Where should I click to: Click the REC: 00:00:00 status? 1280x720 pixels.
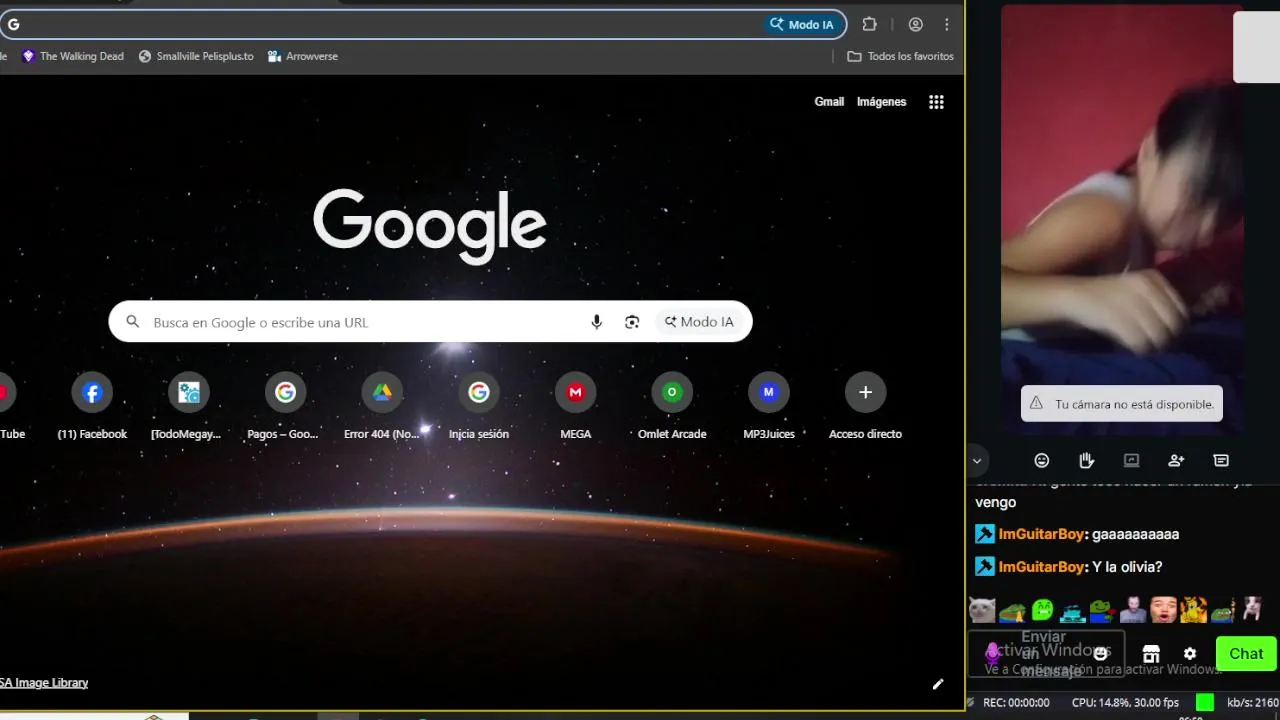1016,702
